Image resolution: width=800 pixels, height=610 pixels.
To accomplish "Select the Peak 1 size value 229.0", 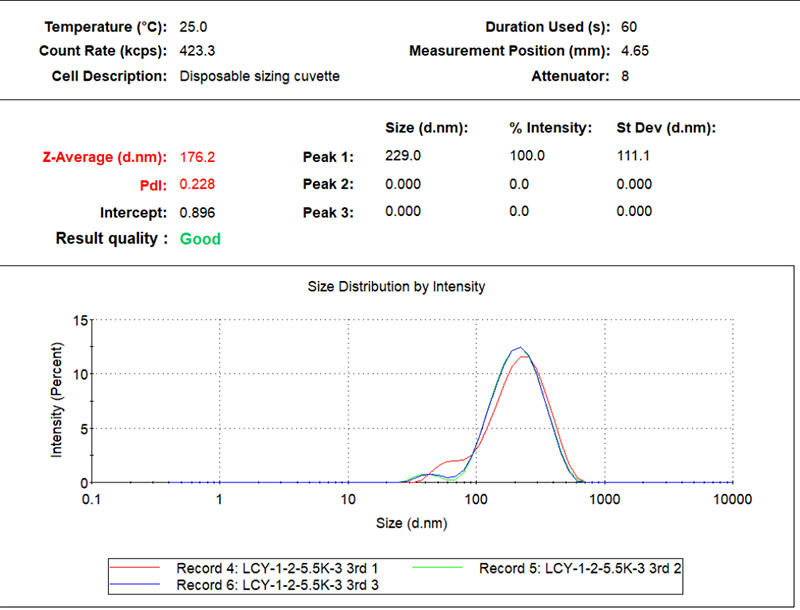I will point(402,156).
